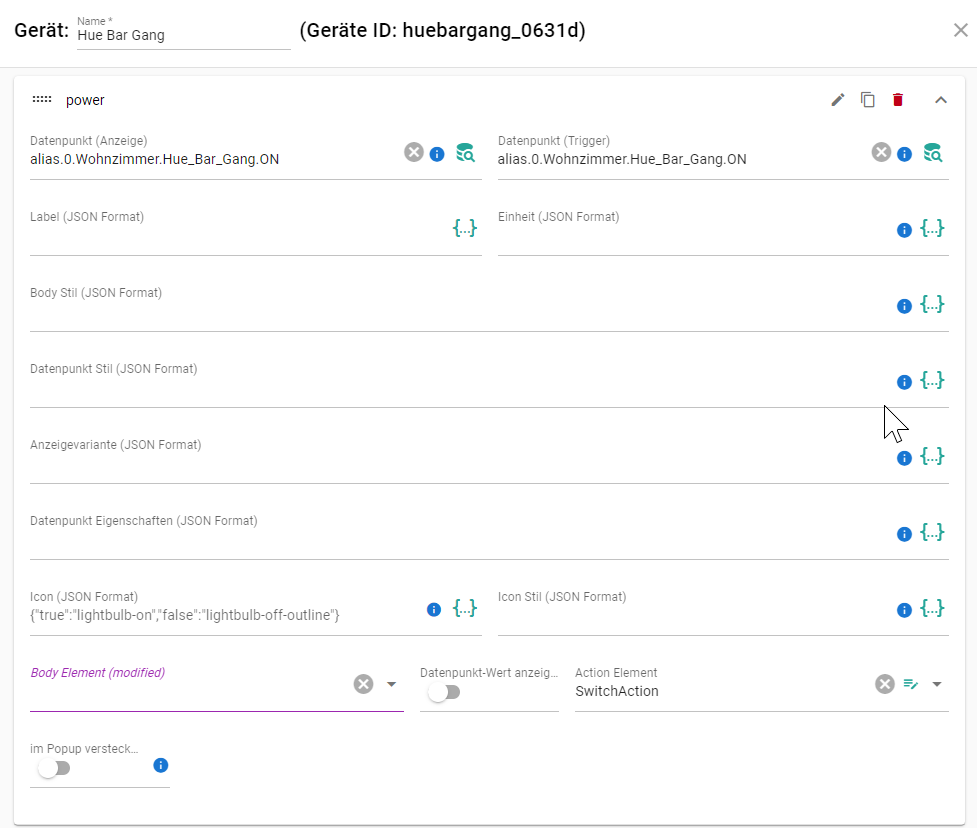Screen dimensions: 977x828
Task: Clear the SwitchAction selection
Action: pyautogui.click(x=885, y=684)
